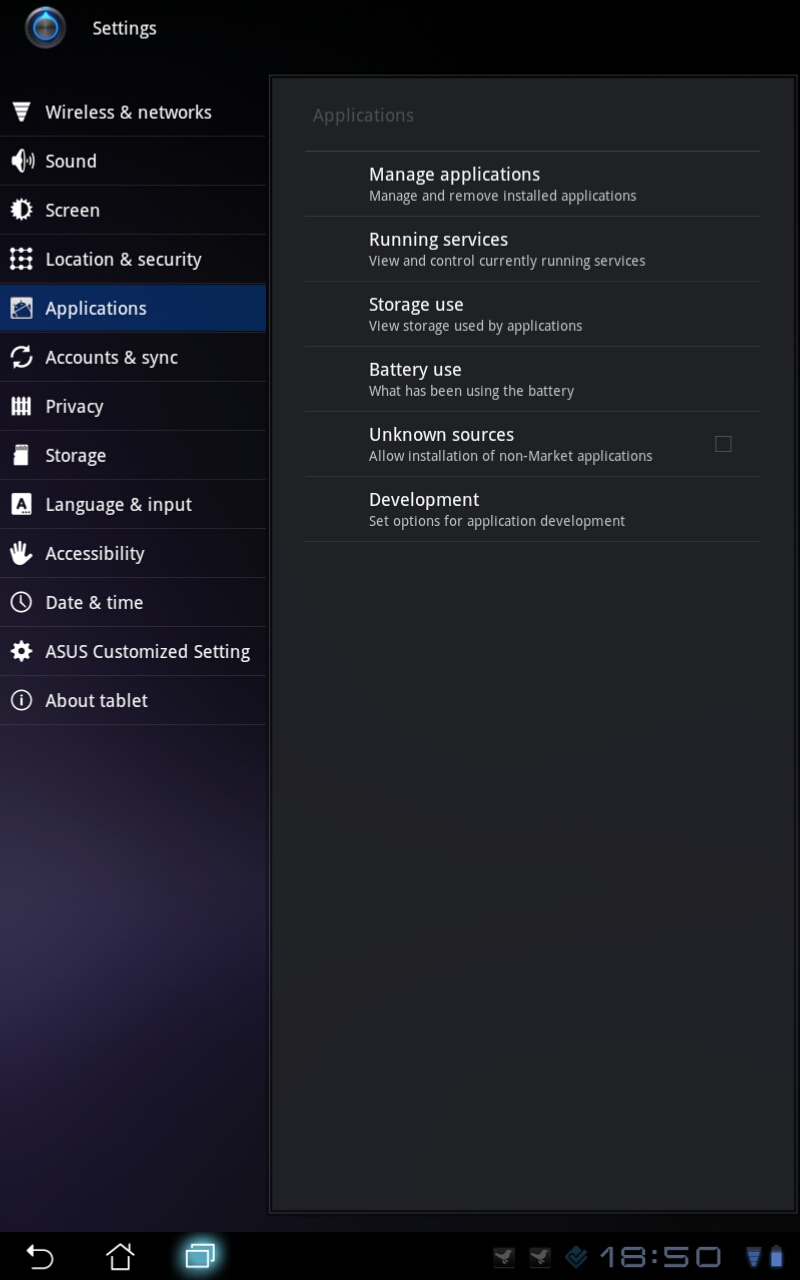This screenshot has height=1280, width=800.
Task: Open Accounts & sync settings
Action: pos(133,357)
